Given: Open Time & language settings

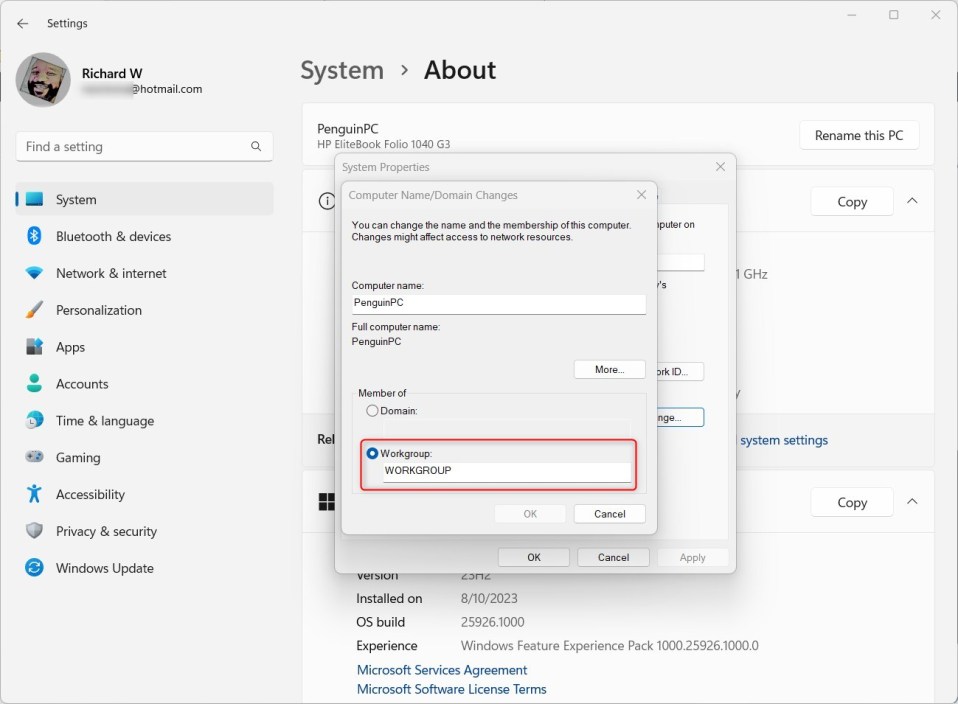Looking at the screenshot, I should 105,421.
